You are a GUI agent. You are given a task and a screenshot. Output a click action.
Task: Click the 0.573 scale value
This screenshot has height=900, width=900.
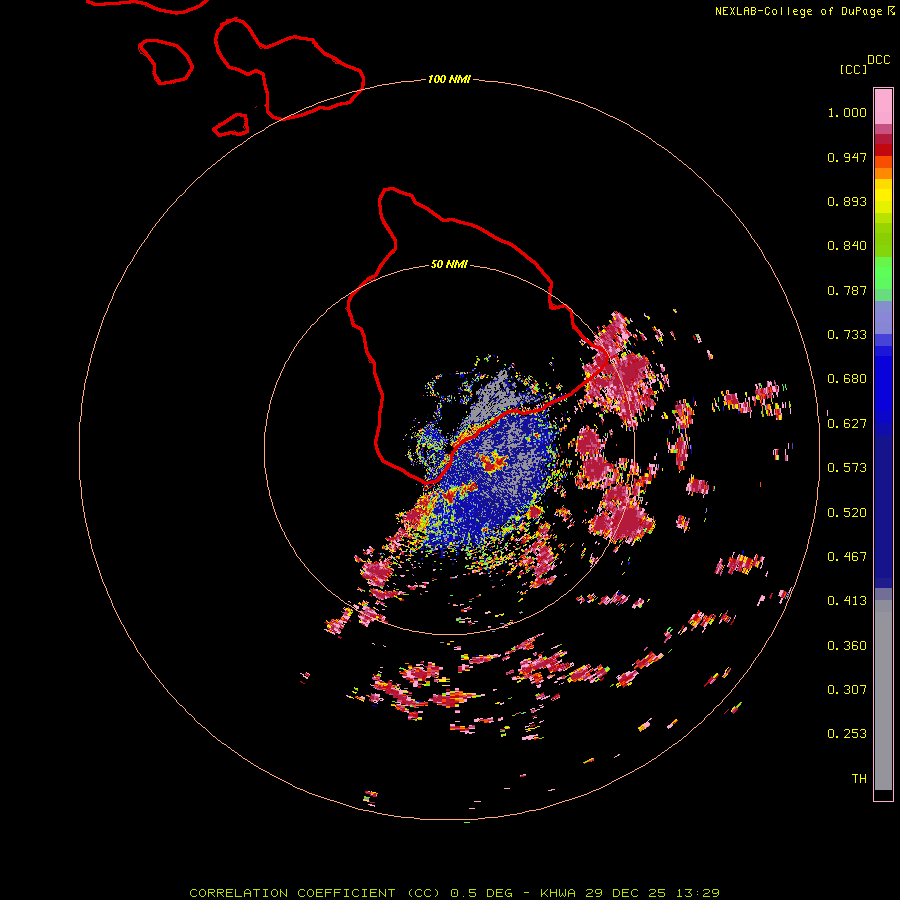(847, 468)
